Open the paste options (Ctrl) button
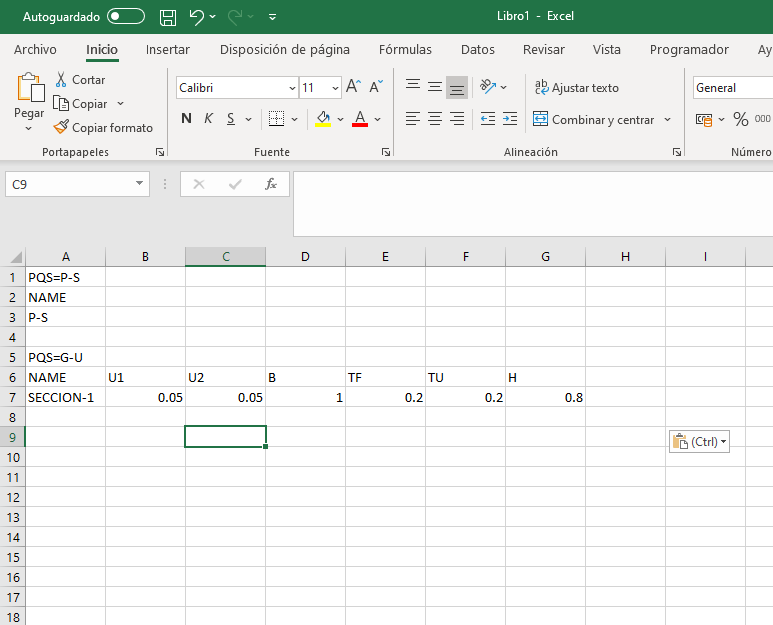 (x=699, y=442)
